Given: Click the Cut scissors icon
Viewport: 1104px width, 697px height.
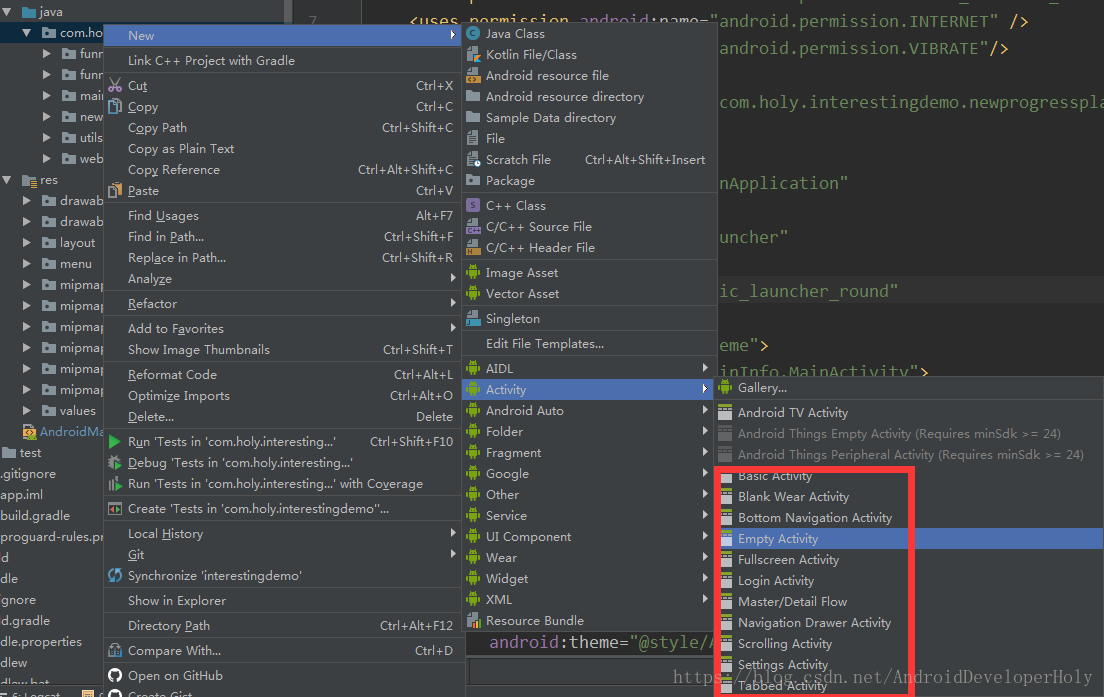Looking at the screenshot, I should coord(115,86).
